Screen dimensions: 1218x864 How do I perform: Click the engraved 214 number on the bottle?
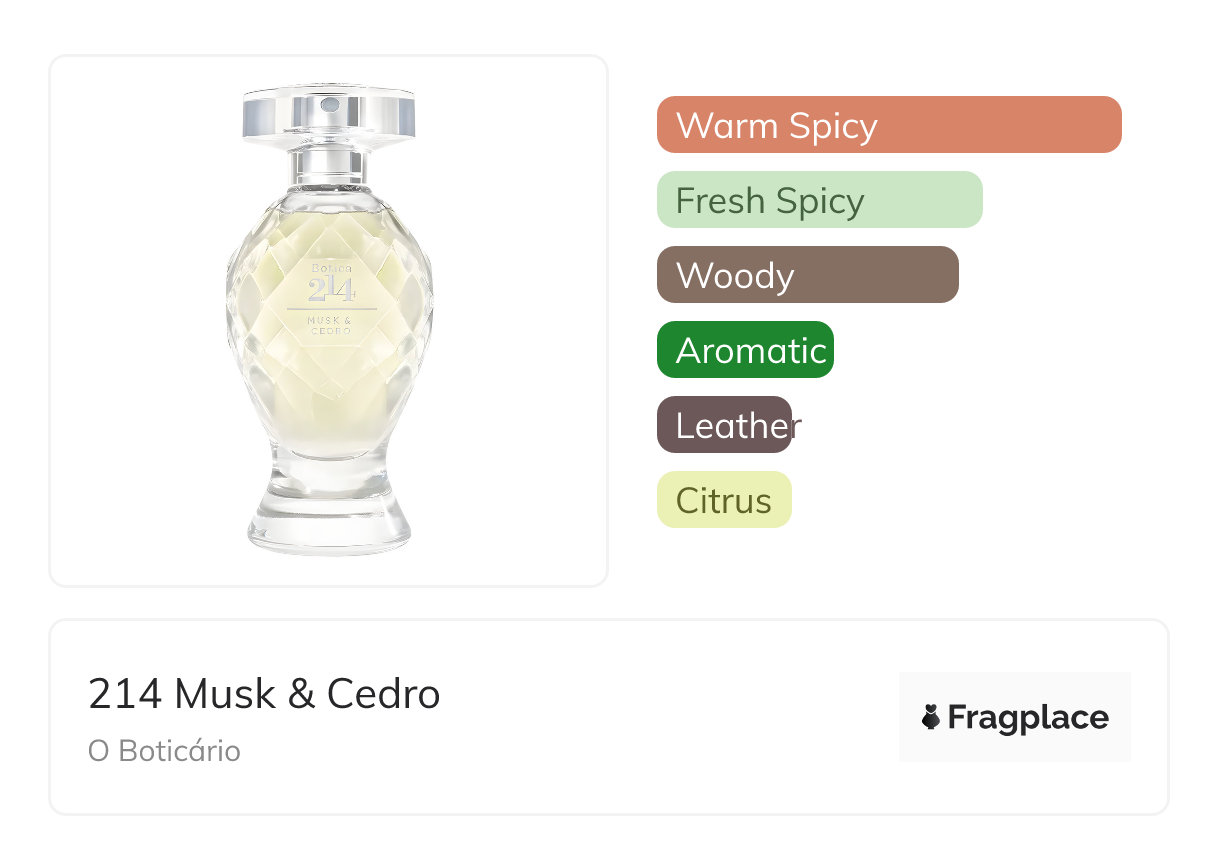(x=330, y=289)
